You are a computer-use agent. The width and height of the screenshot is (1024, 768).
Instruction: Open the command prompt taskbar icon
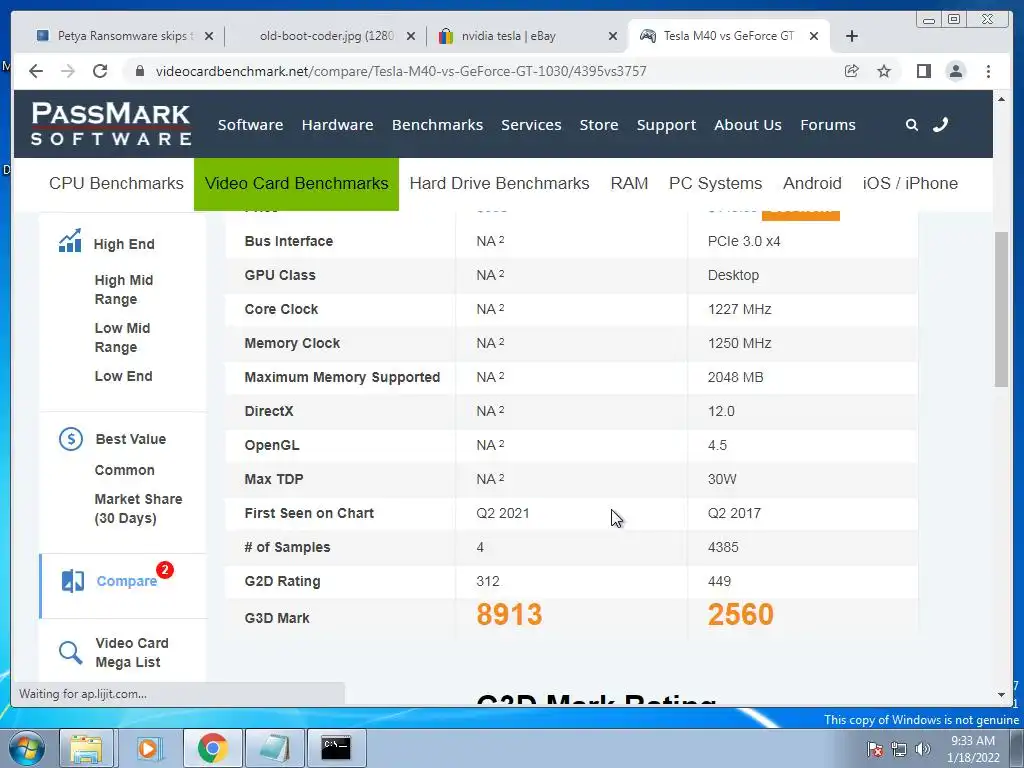[336, 748]
